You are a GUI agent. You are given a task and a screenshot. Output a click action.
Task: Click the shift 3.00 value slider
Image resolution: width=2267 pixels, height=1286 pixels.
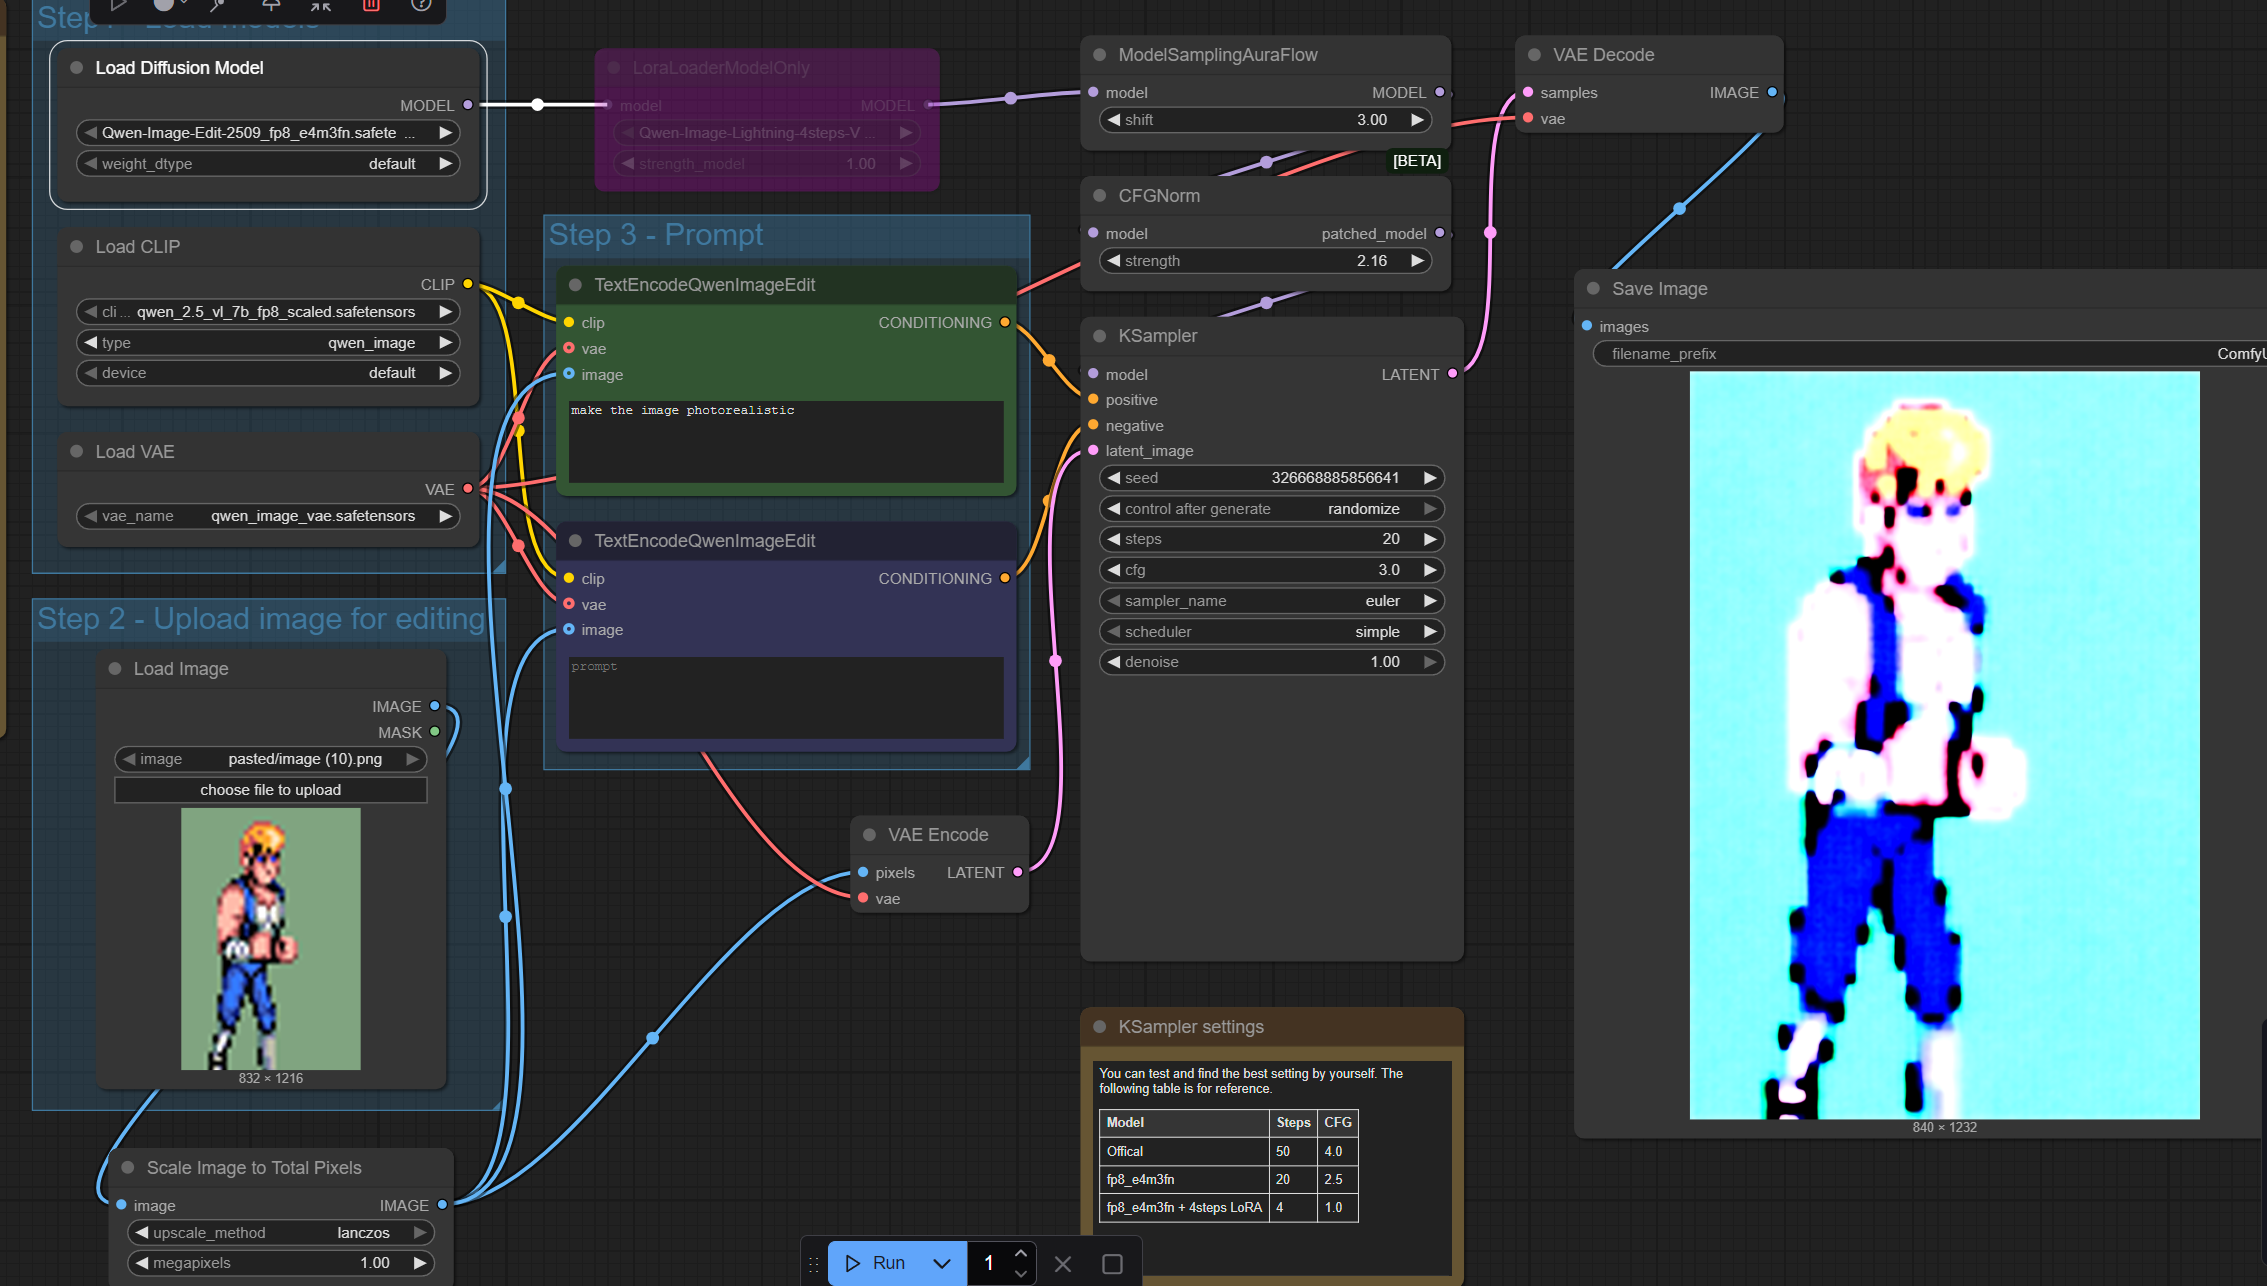point(1265,120)
